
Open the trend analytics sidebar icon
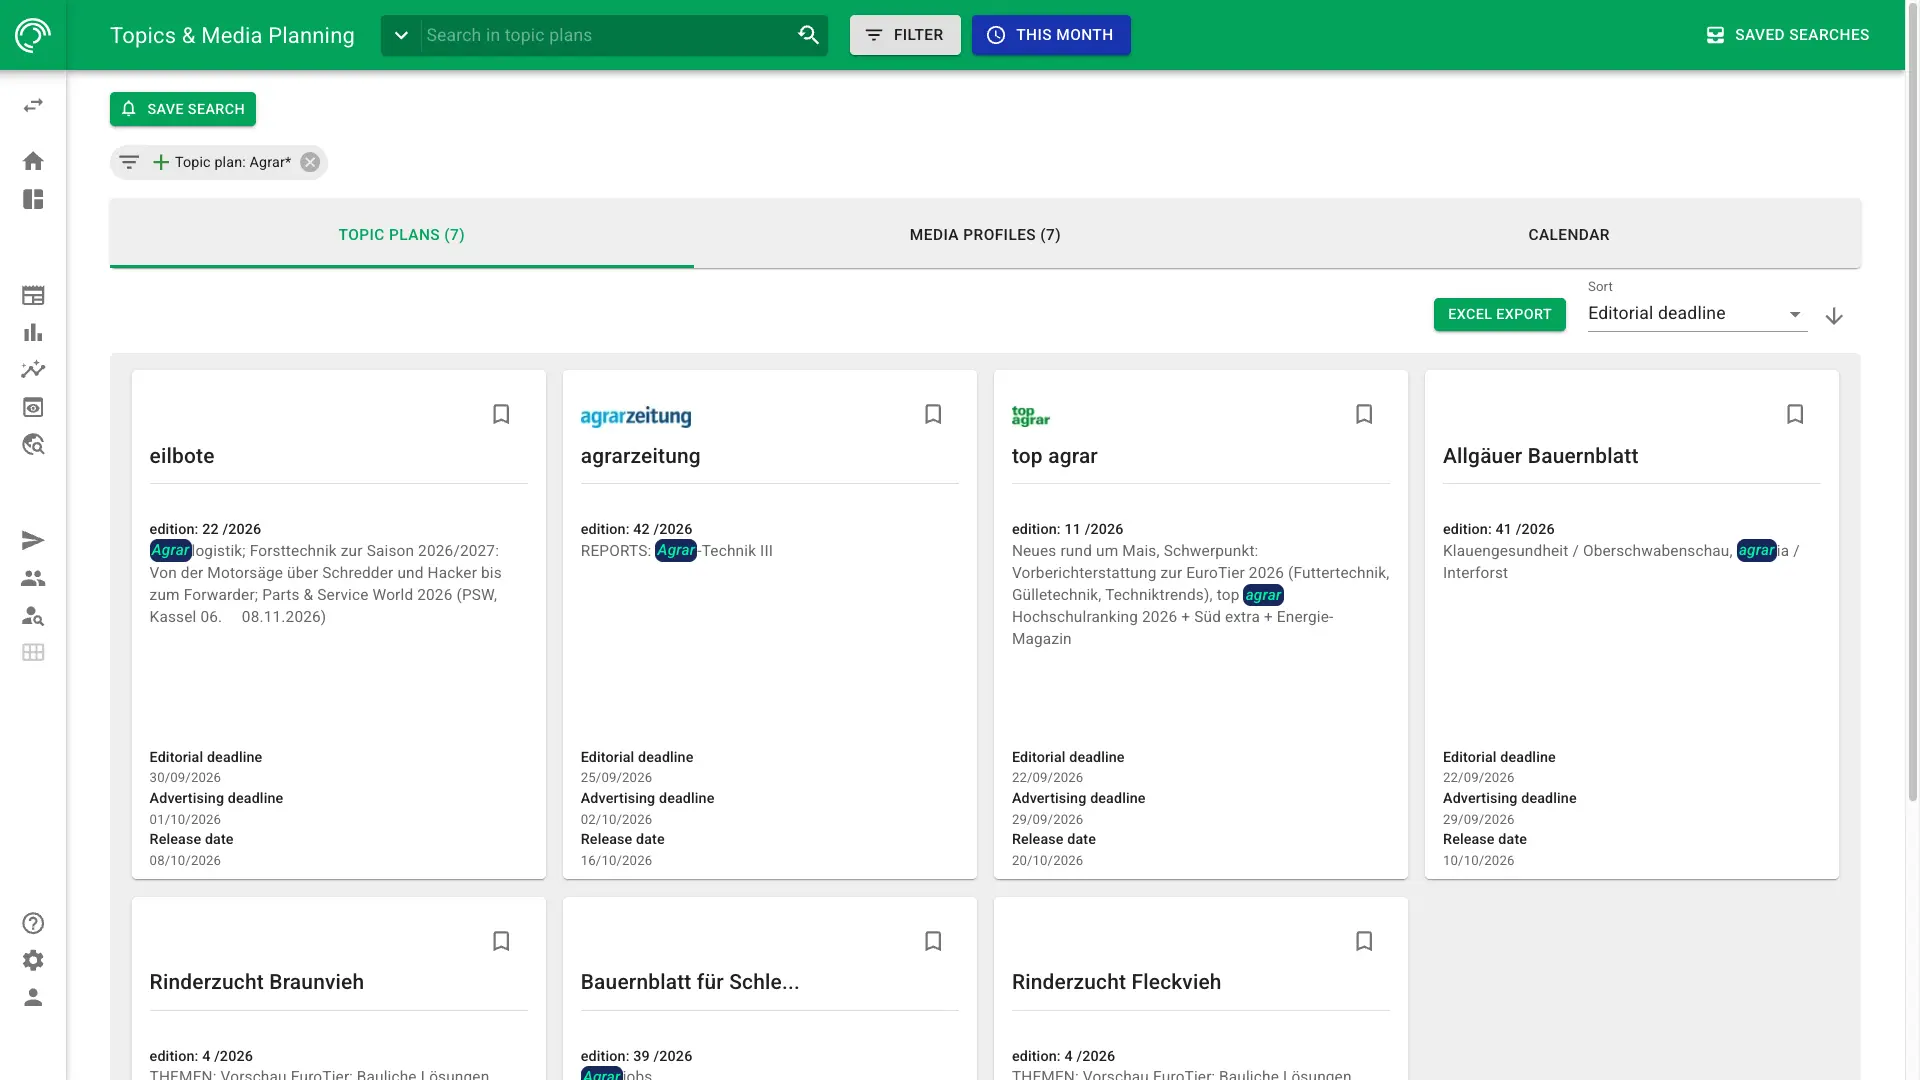click(33, 370)
